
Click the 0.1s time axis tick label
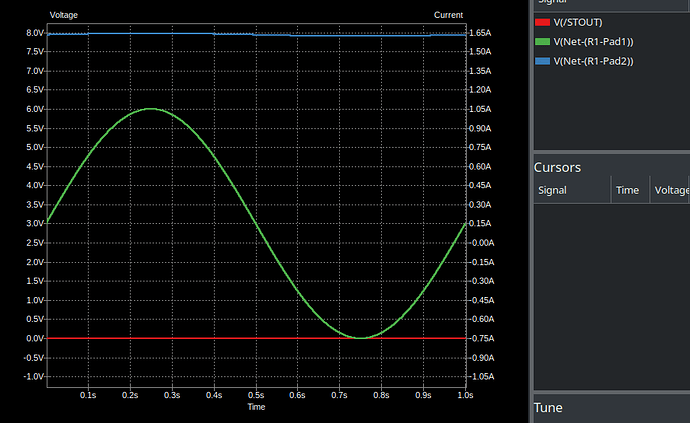point(88,395)
